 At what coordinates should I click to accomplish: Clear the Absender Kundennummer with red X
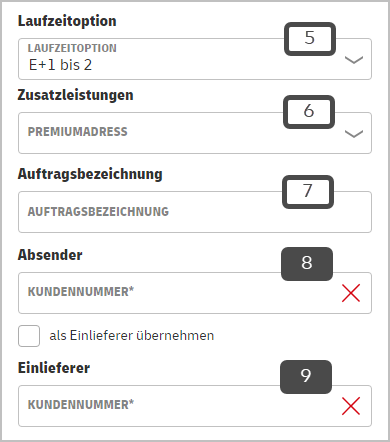point(351,293)
